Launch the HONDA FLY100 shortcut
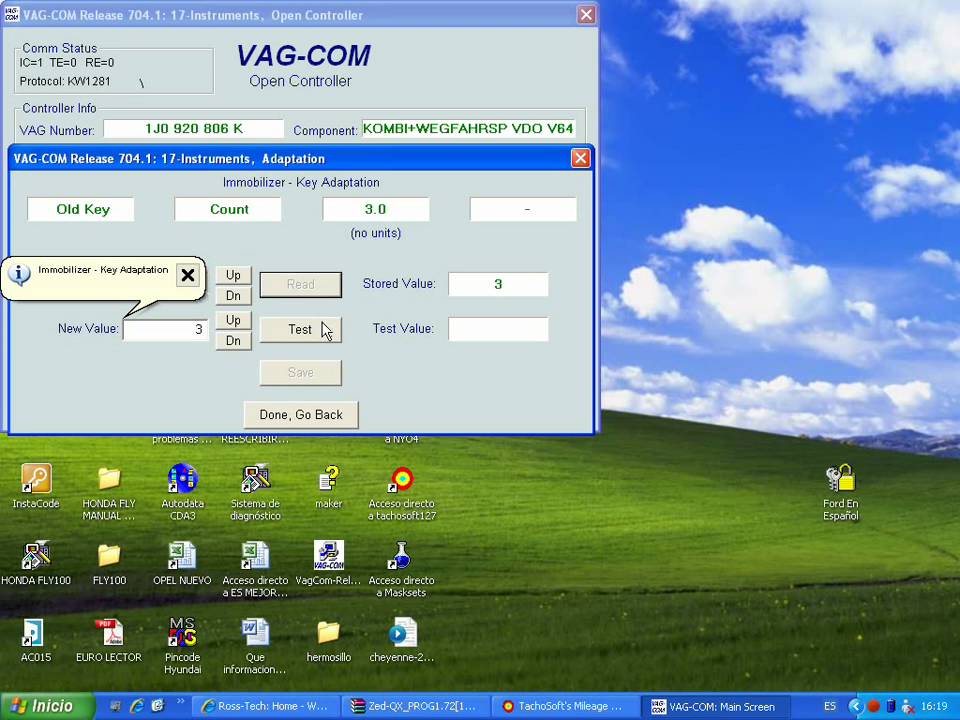The height and width of the screenshot is (720, 960). (36, 563)
